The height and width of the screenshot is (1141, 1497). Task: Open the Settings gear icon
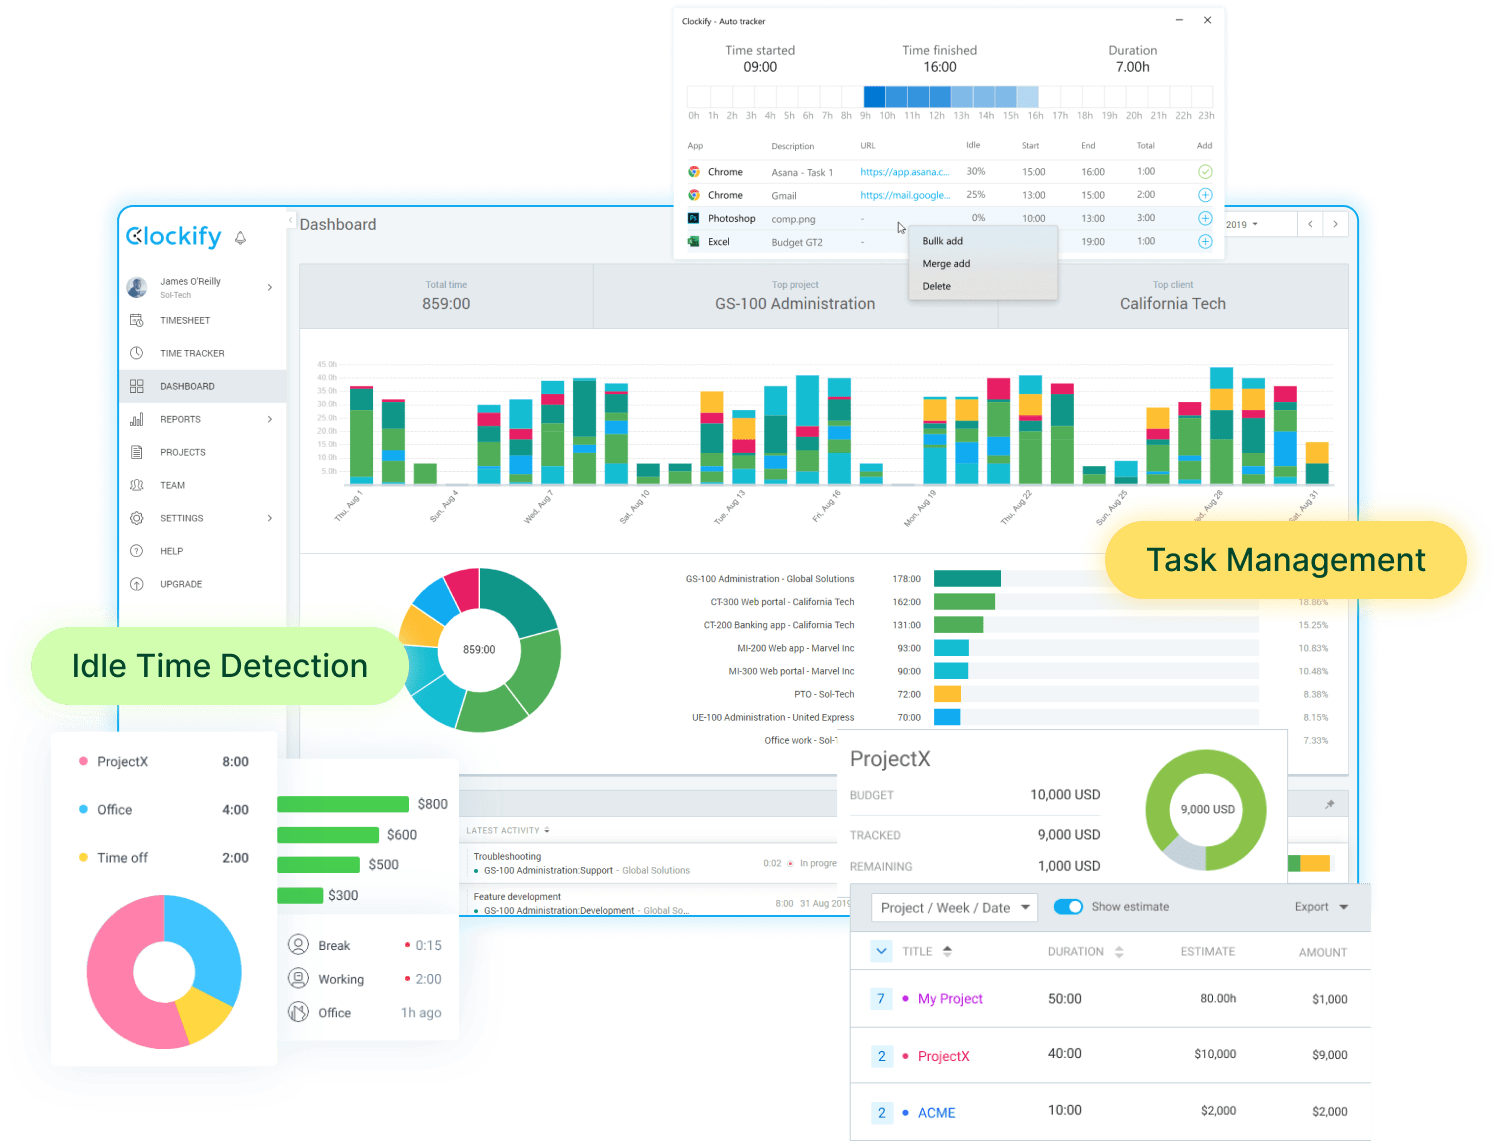pyautogui.click(x=137, y=518)
